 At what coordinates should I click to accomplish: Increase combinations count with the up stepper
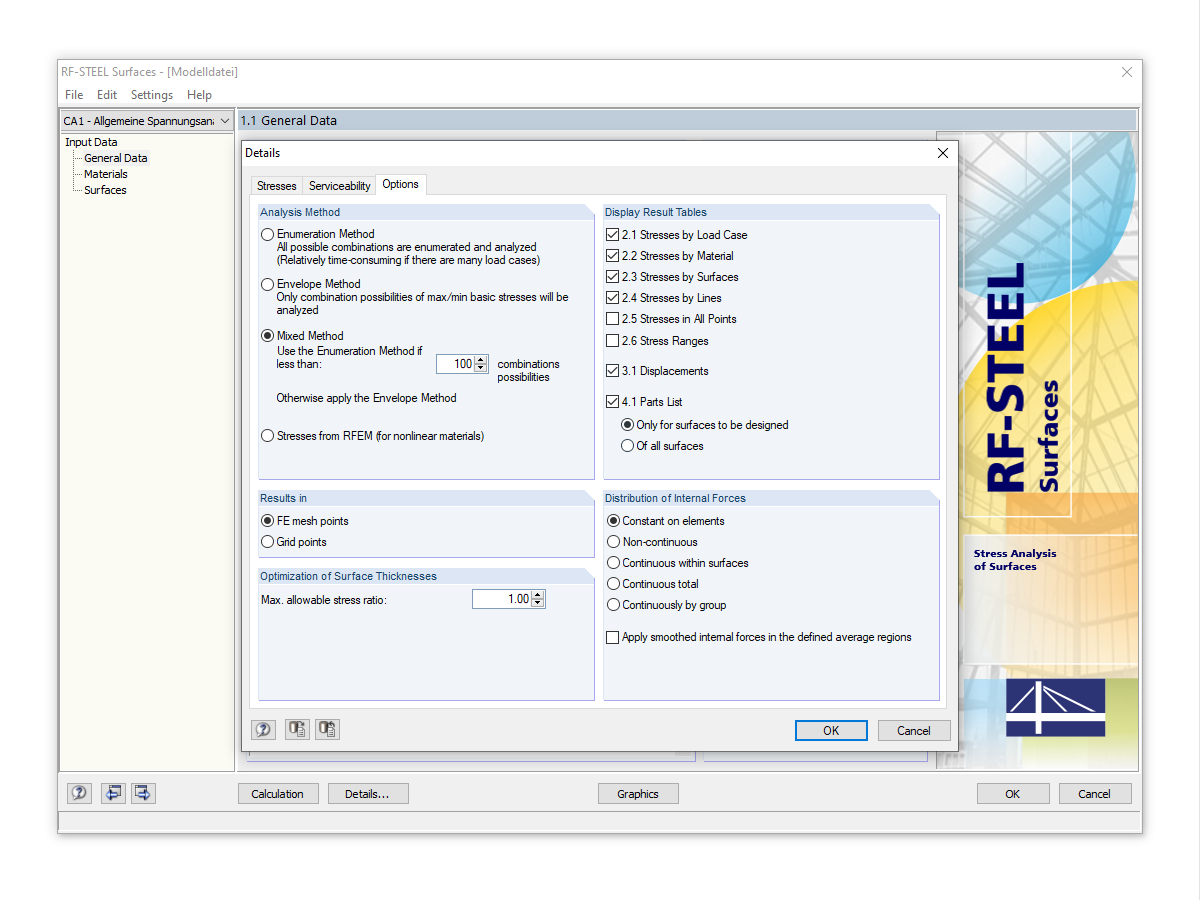pos(481,359)
